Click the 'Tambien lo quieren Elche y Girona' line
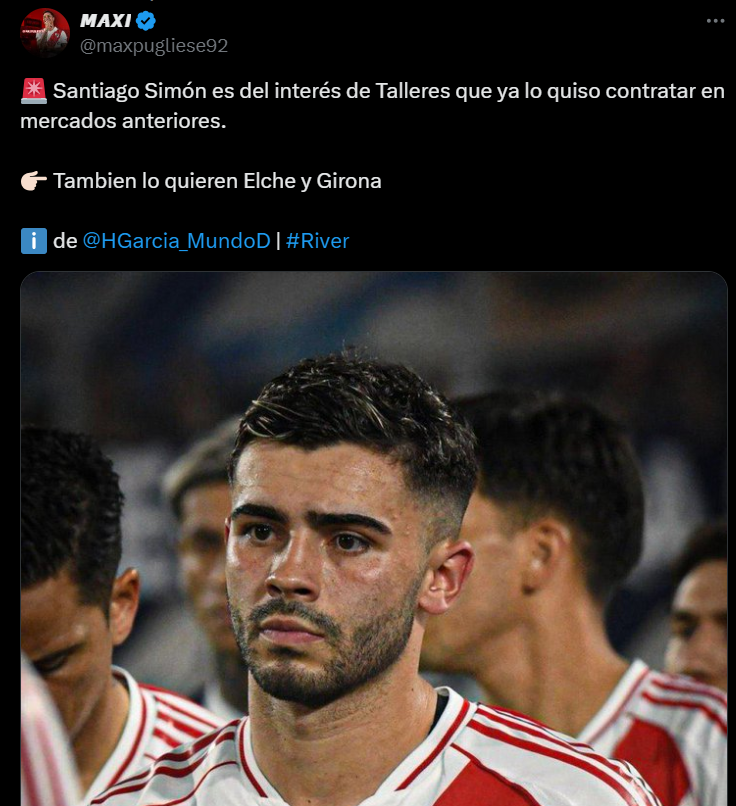 [x=217, y=181]
